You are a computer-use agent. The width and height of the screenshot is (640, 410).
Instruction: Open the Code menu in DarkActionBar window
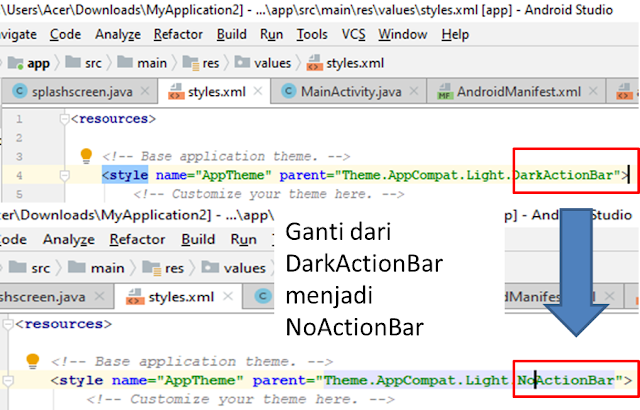click(x=65, y=35)
